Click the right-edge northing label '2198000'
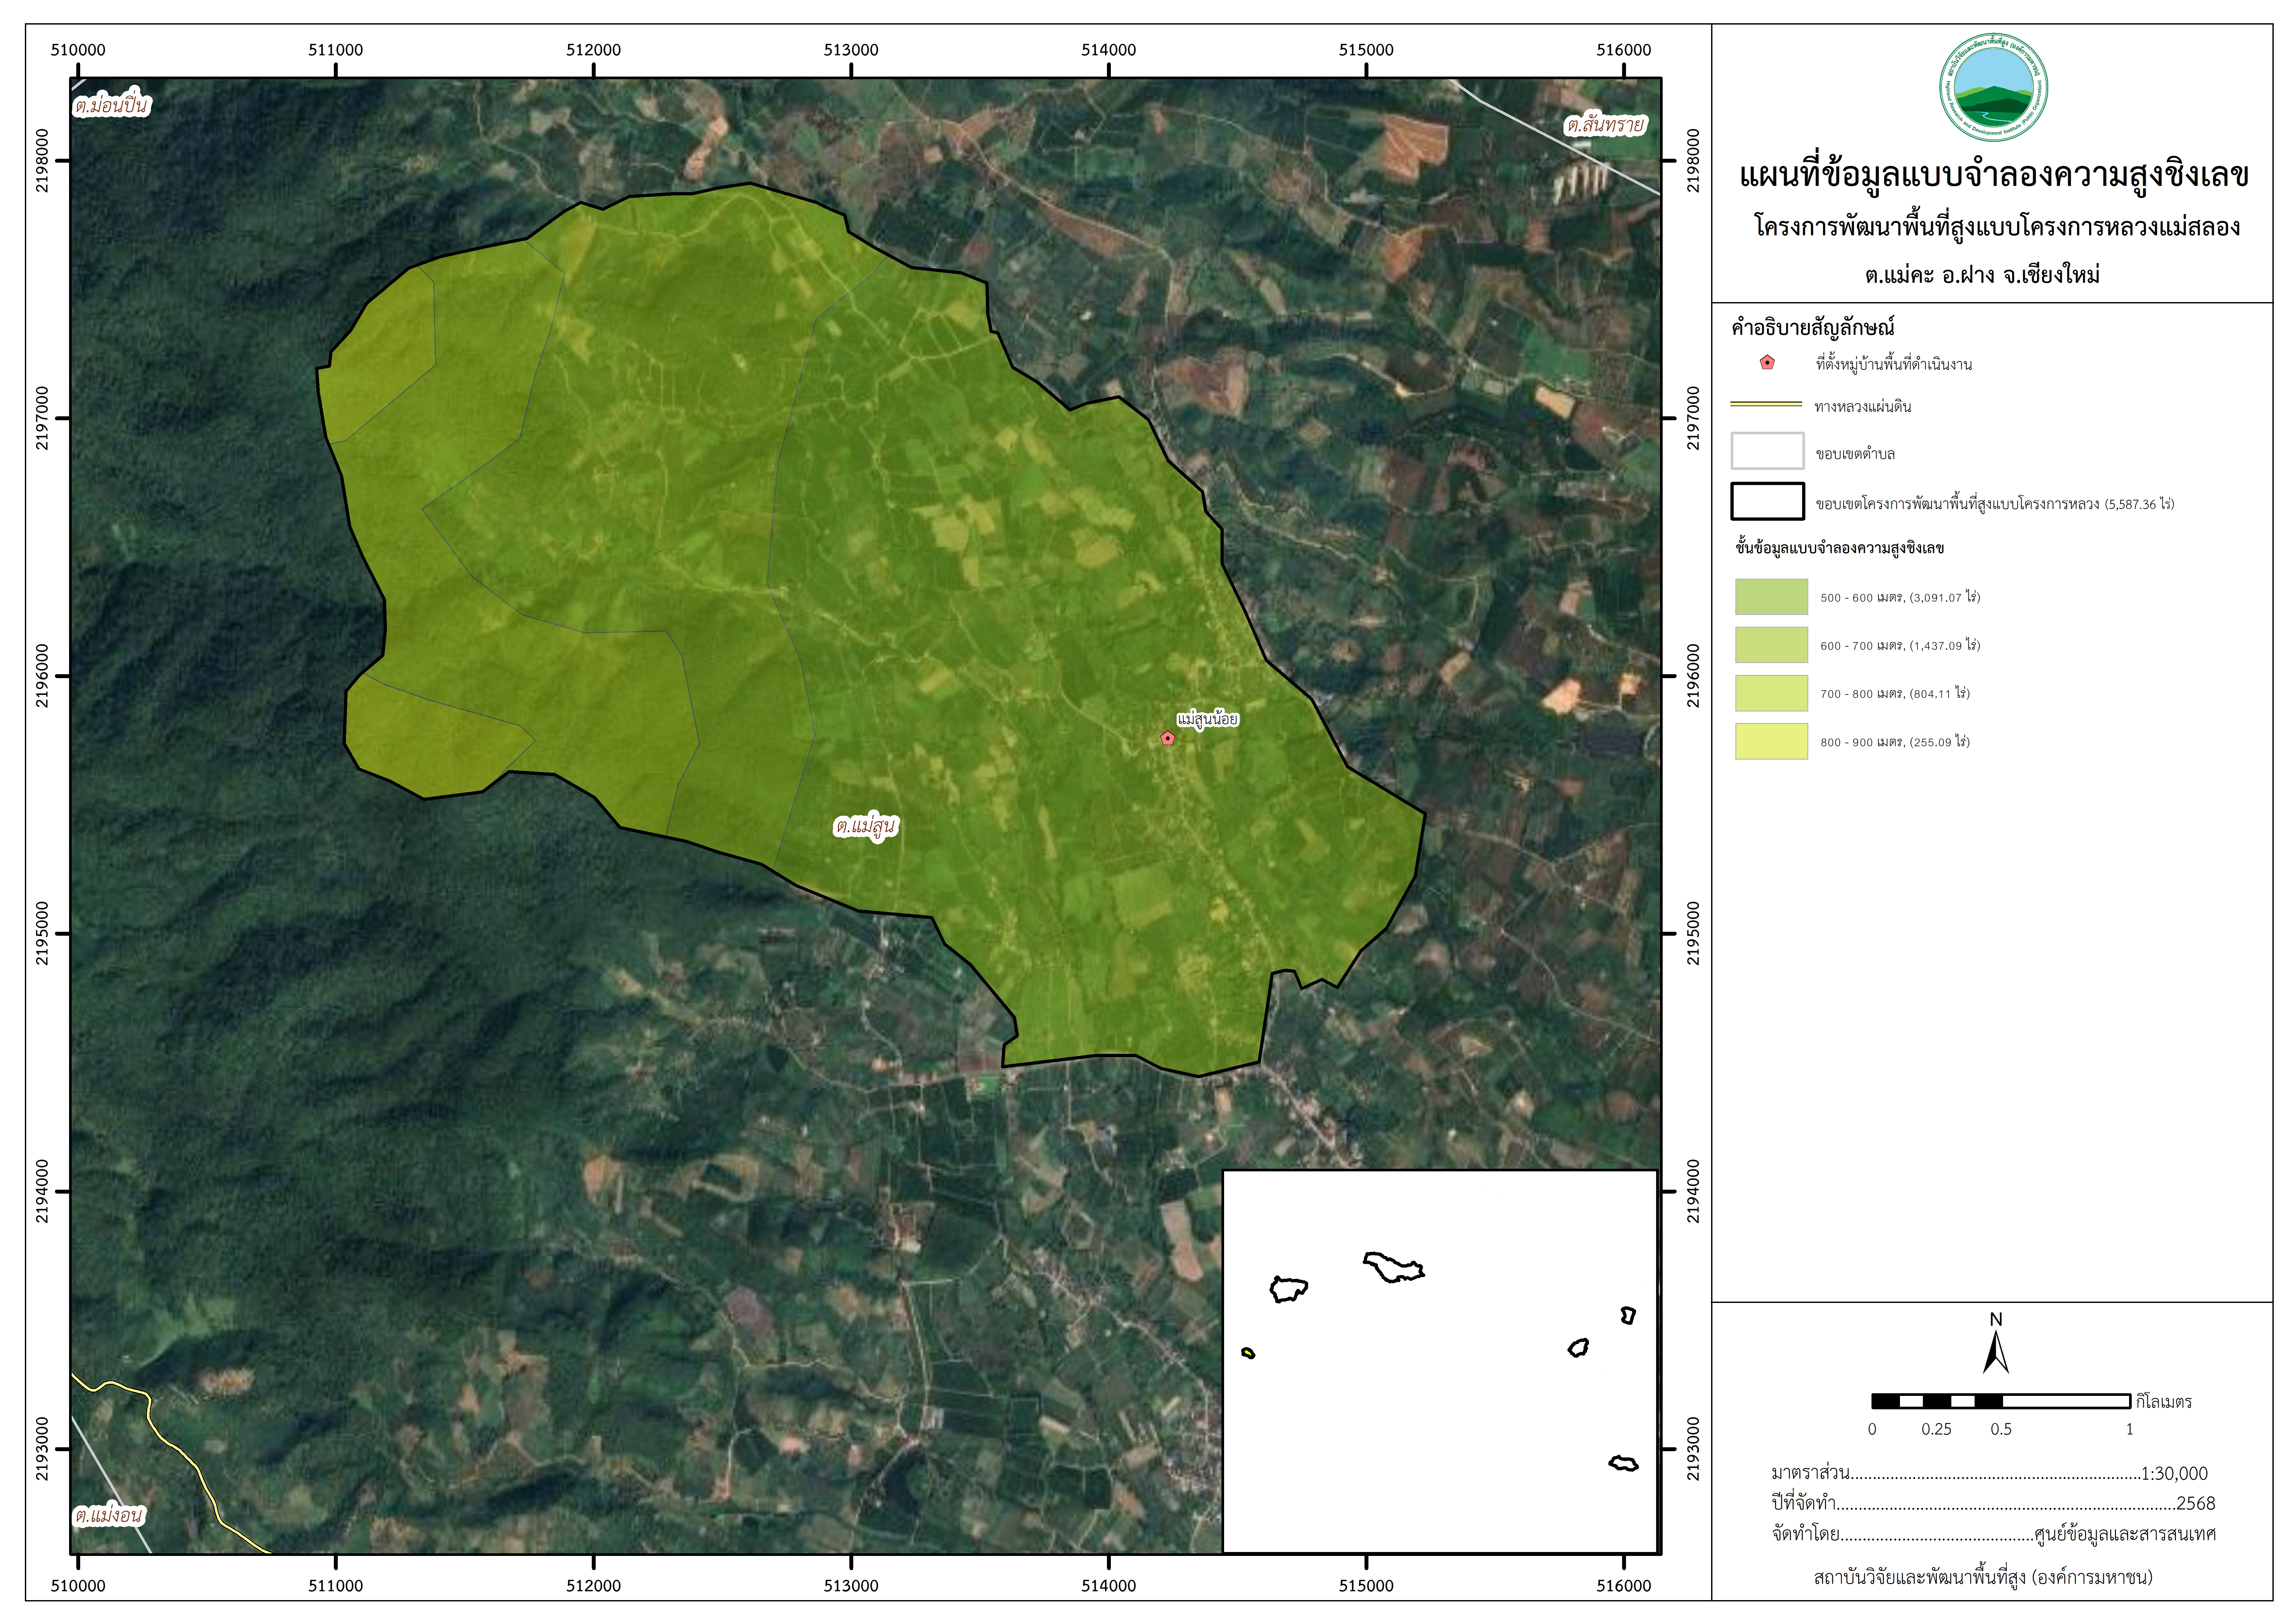This screenshot has height=1624, width=2295. click(x=1693, y=160)
